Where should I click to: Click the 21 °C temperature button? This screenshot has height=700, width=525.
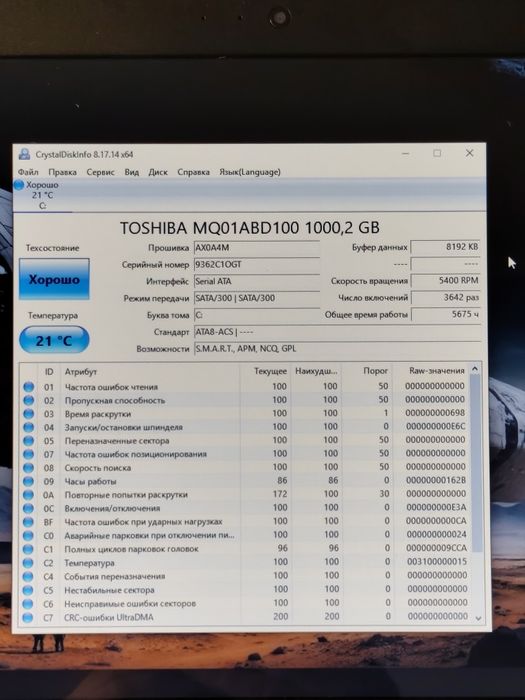(54, 340)
